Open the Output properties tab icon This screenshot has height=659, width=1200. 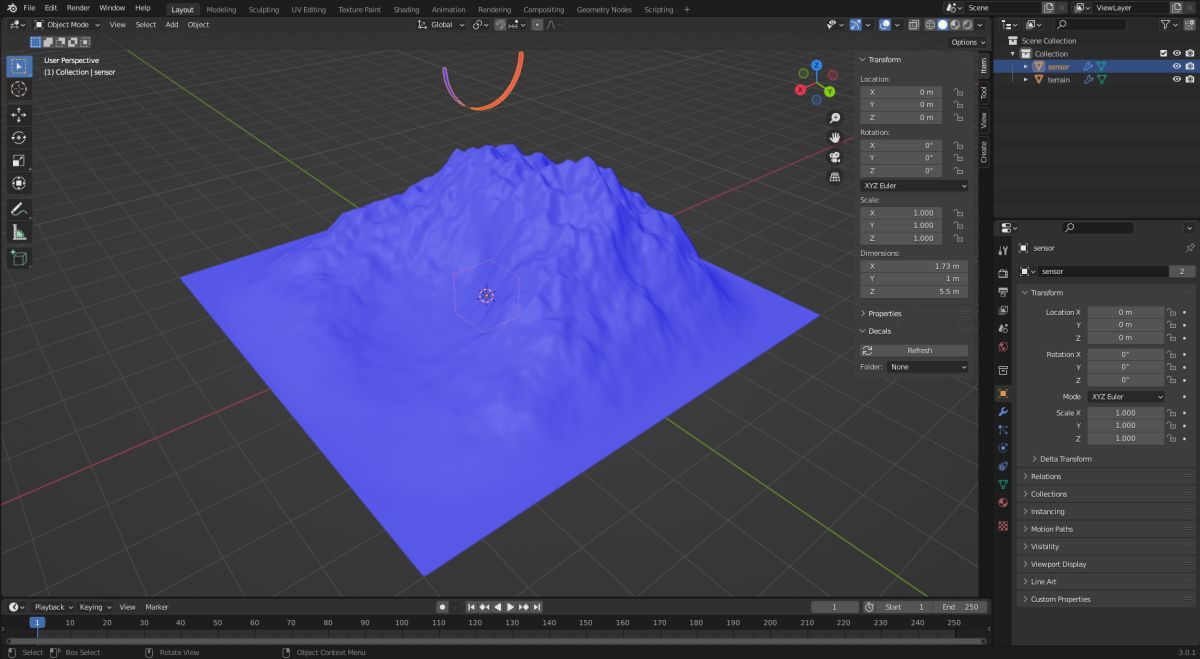click(1003, 292)
